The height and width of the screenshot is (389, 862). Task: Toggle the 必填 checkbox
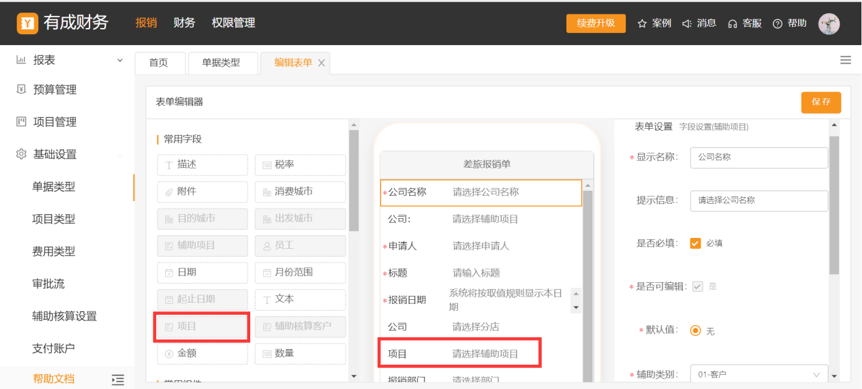(695, 243)
